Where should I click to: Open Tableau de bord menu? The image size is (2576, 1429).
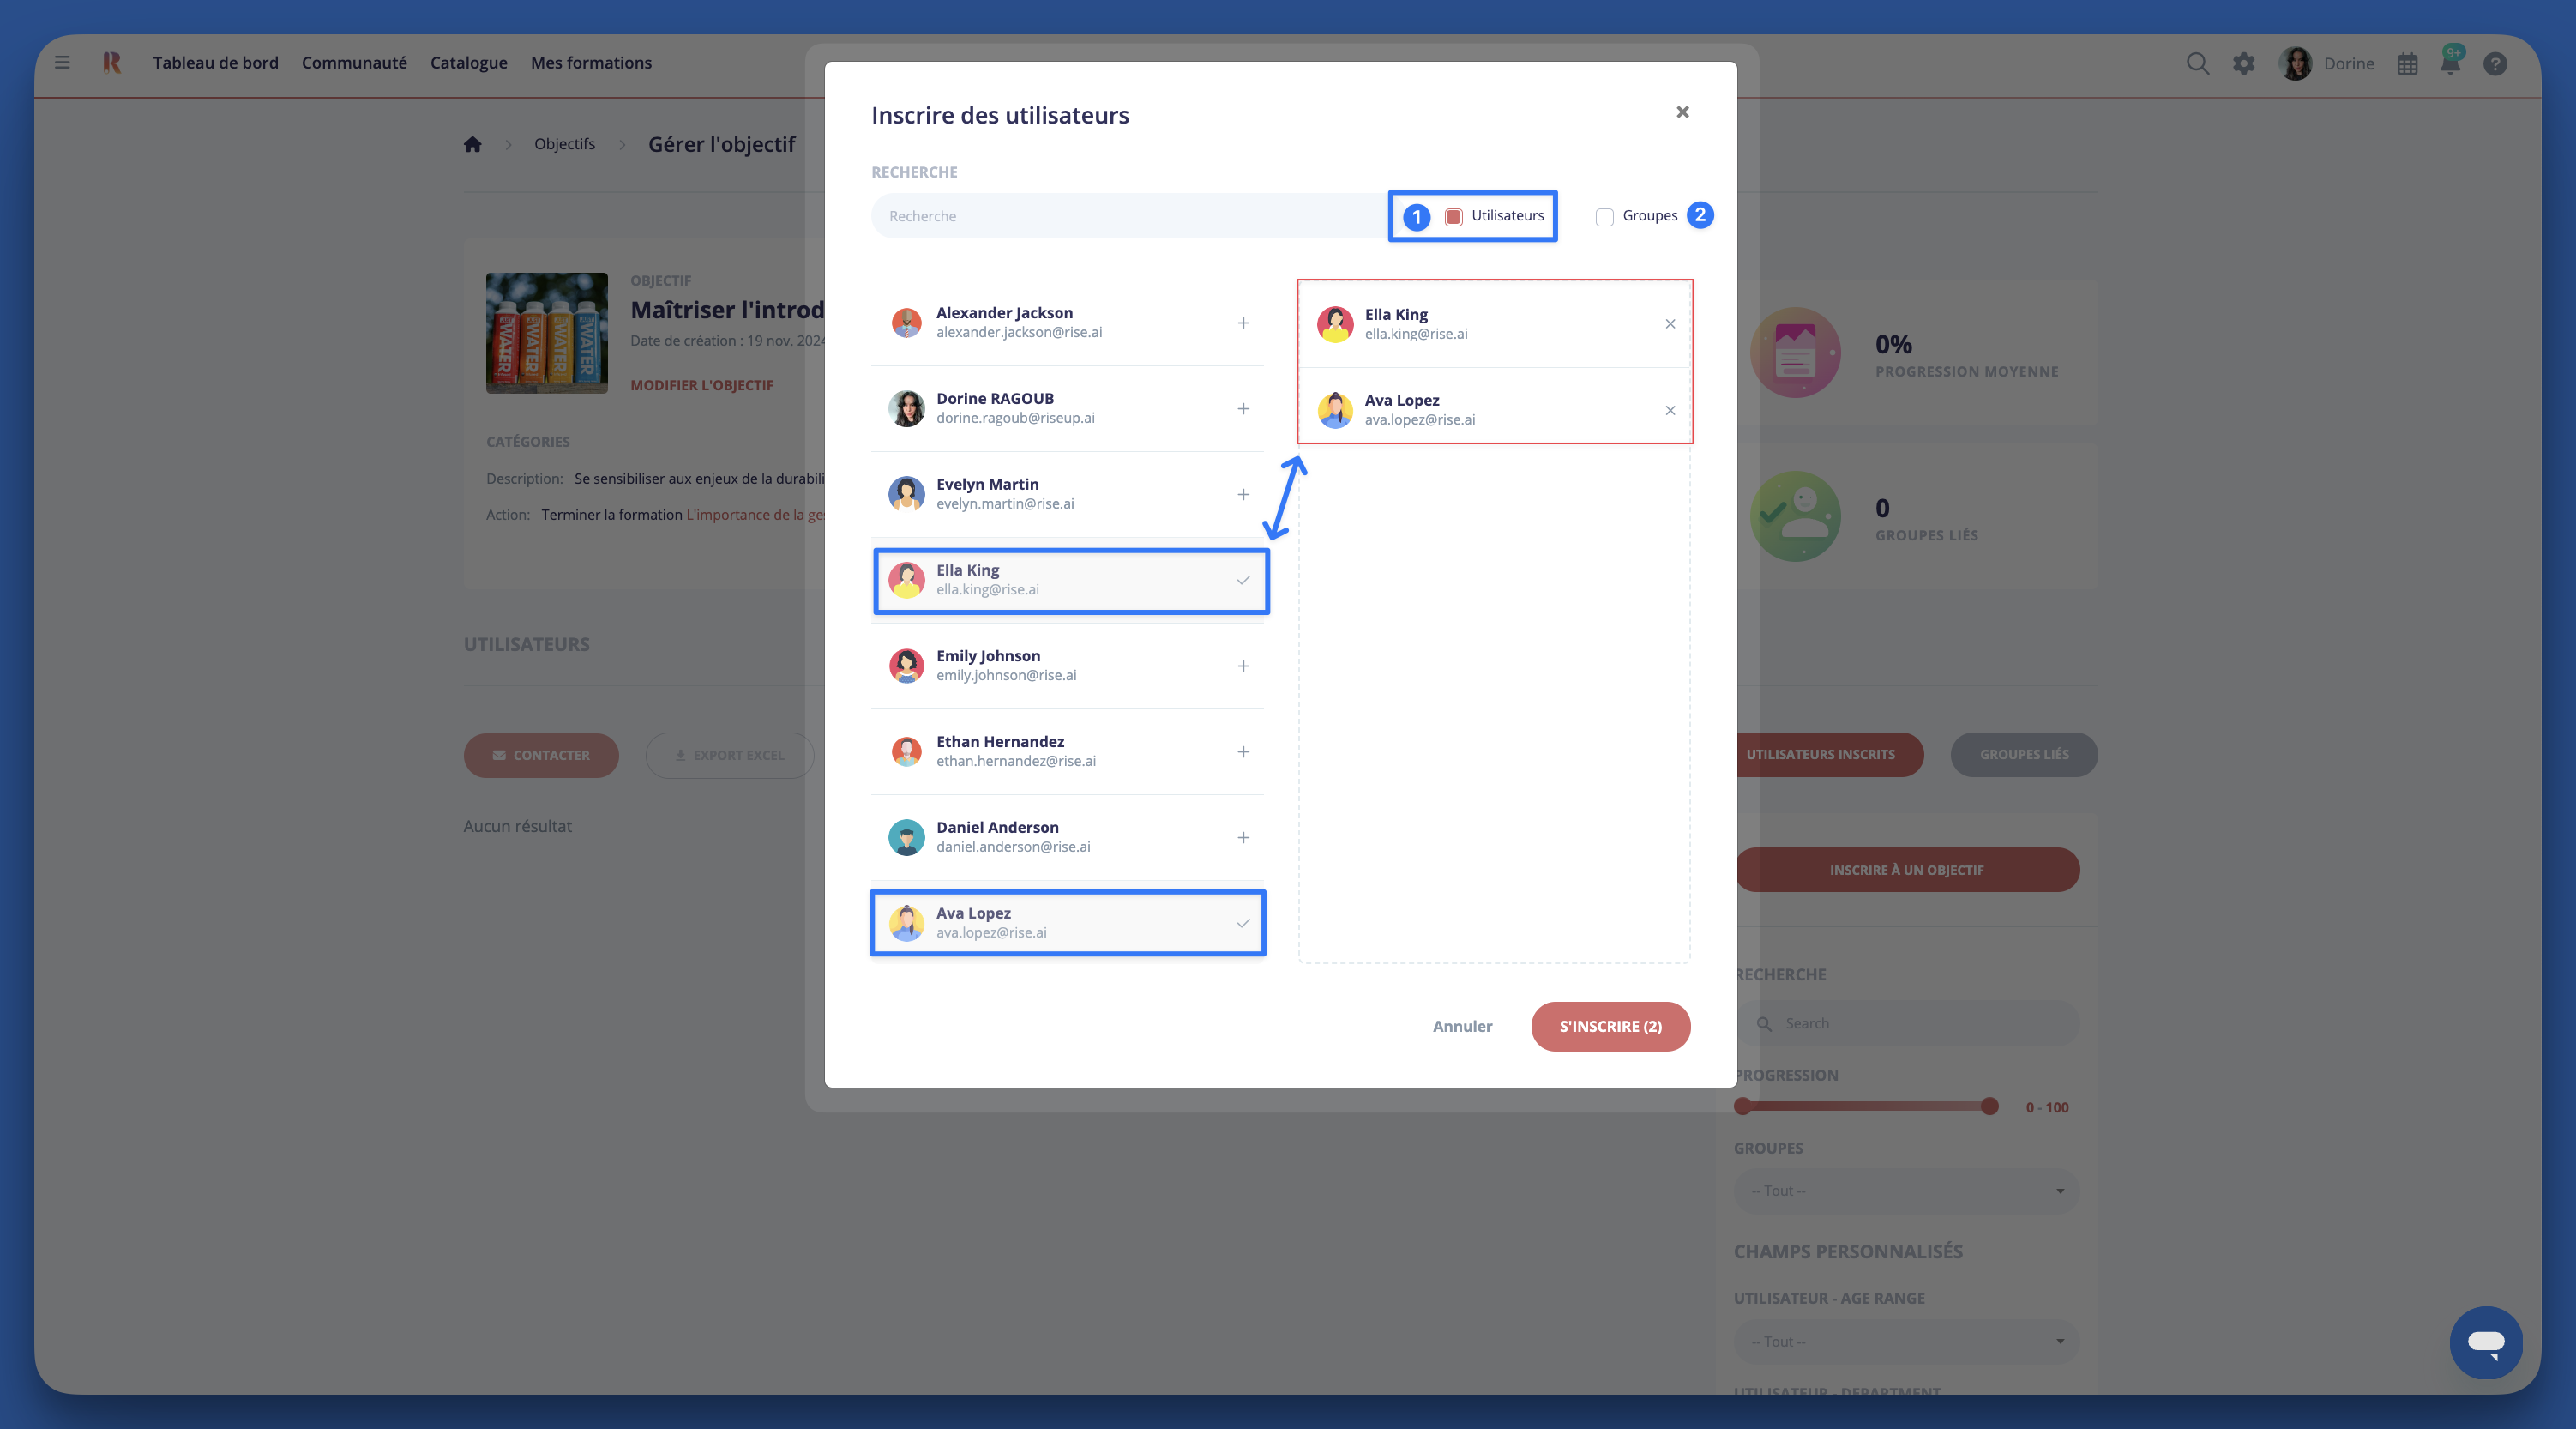pos(216,63)
